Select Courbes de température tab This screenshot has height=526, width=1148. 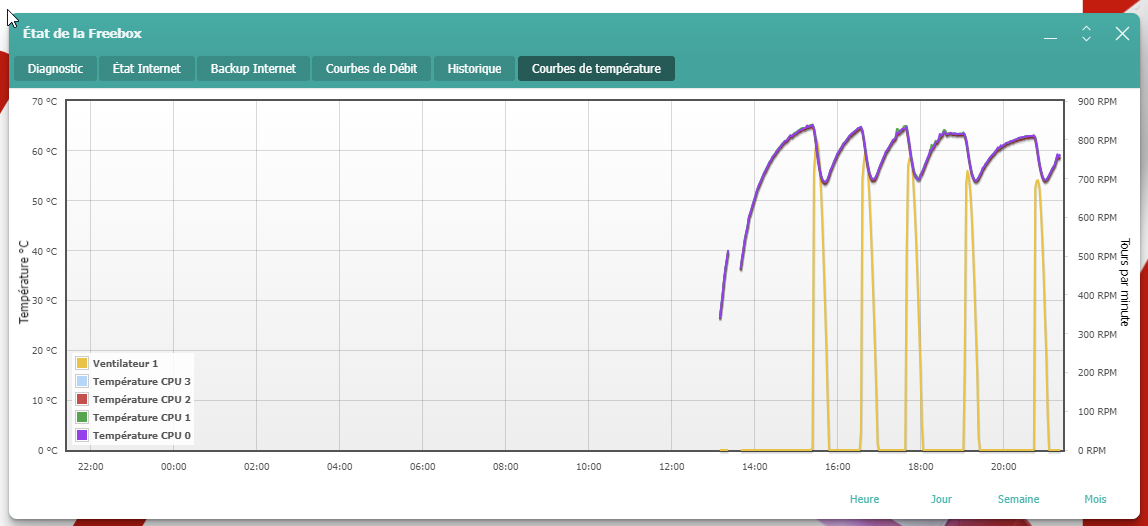point(596,69)
